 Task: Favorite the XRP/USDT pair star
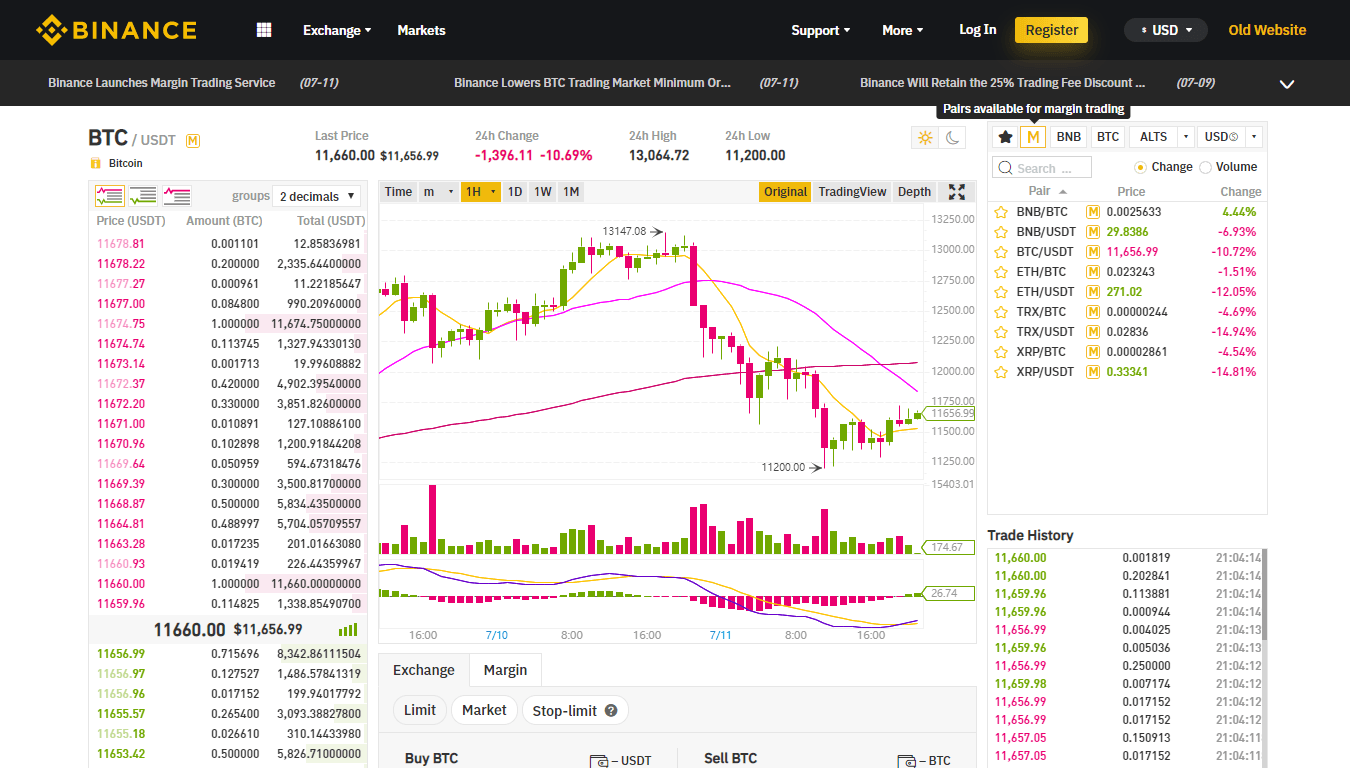pyautogui.click(x=999, y=372)
